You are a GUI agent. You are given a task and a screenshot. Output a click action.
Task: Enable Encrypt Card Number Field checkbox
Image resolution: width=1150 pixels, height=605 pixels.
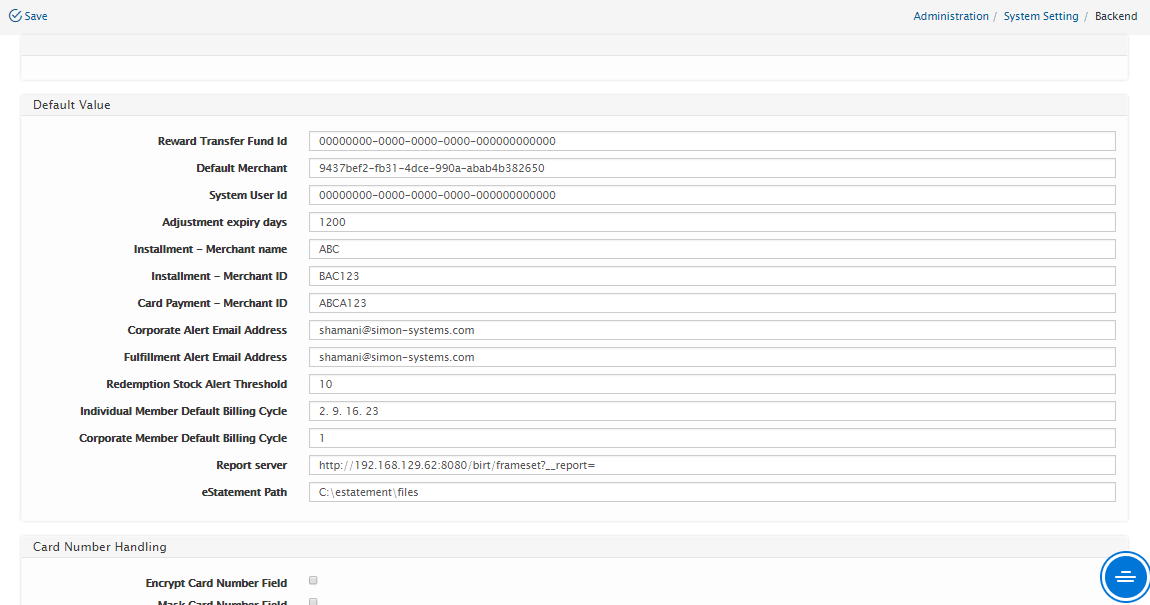313,581
